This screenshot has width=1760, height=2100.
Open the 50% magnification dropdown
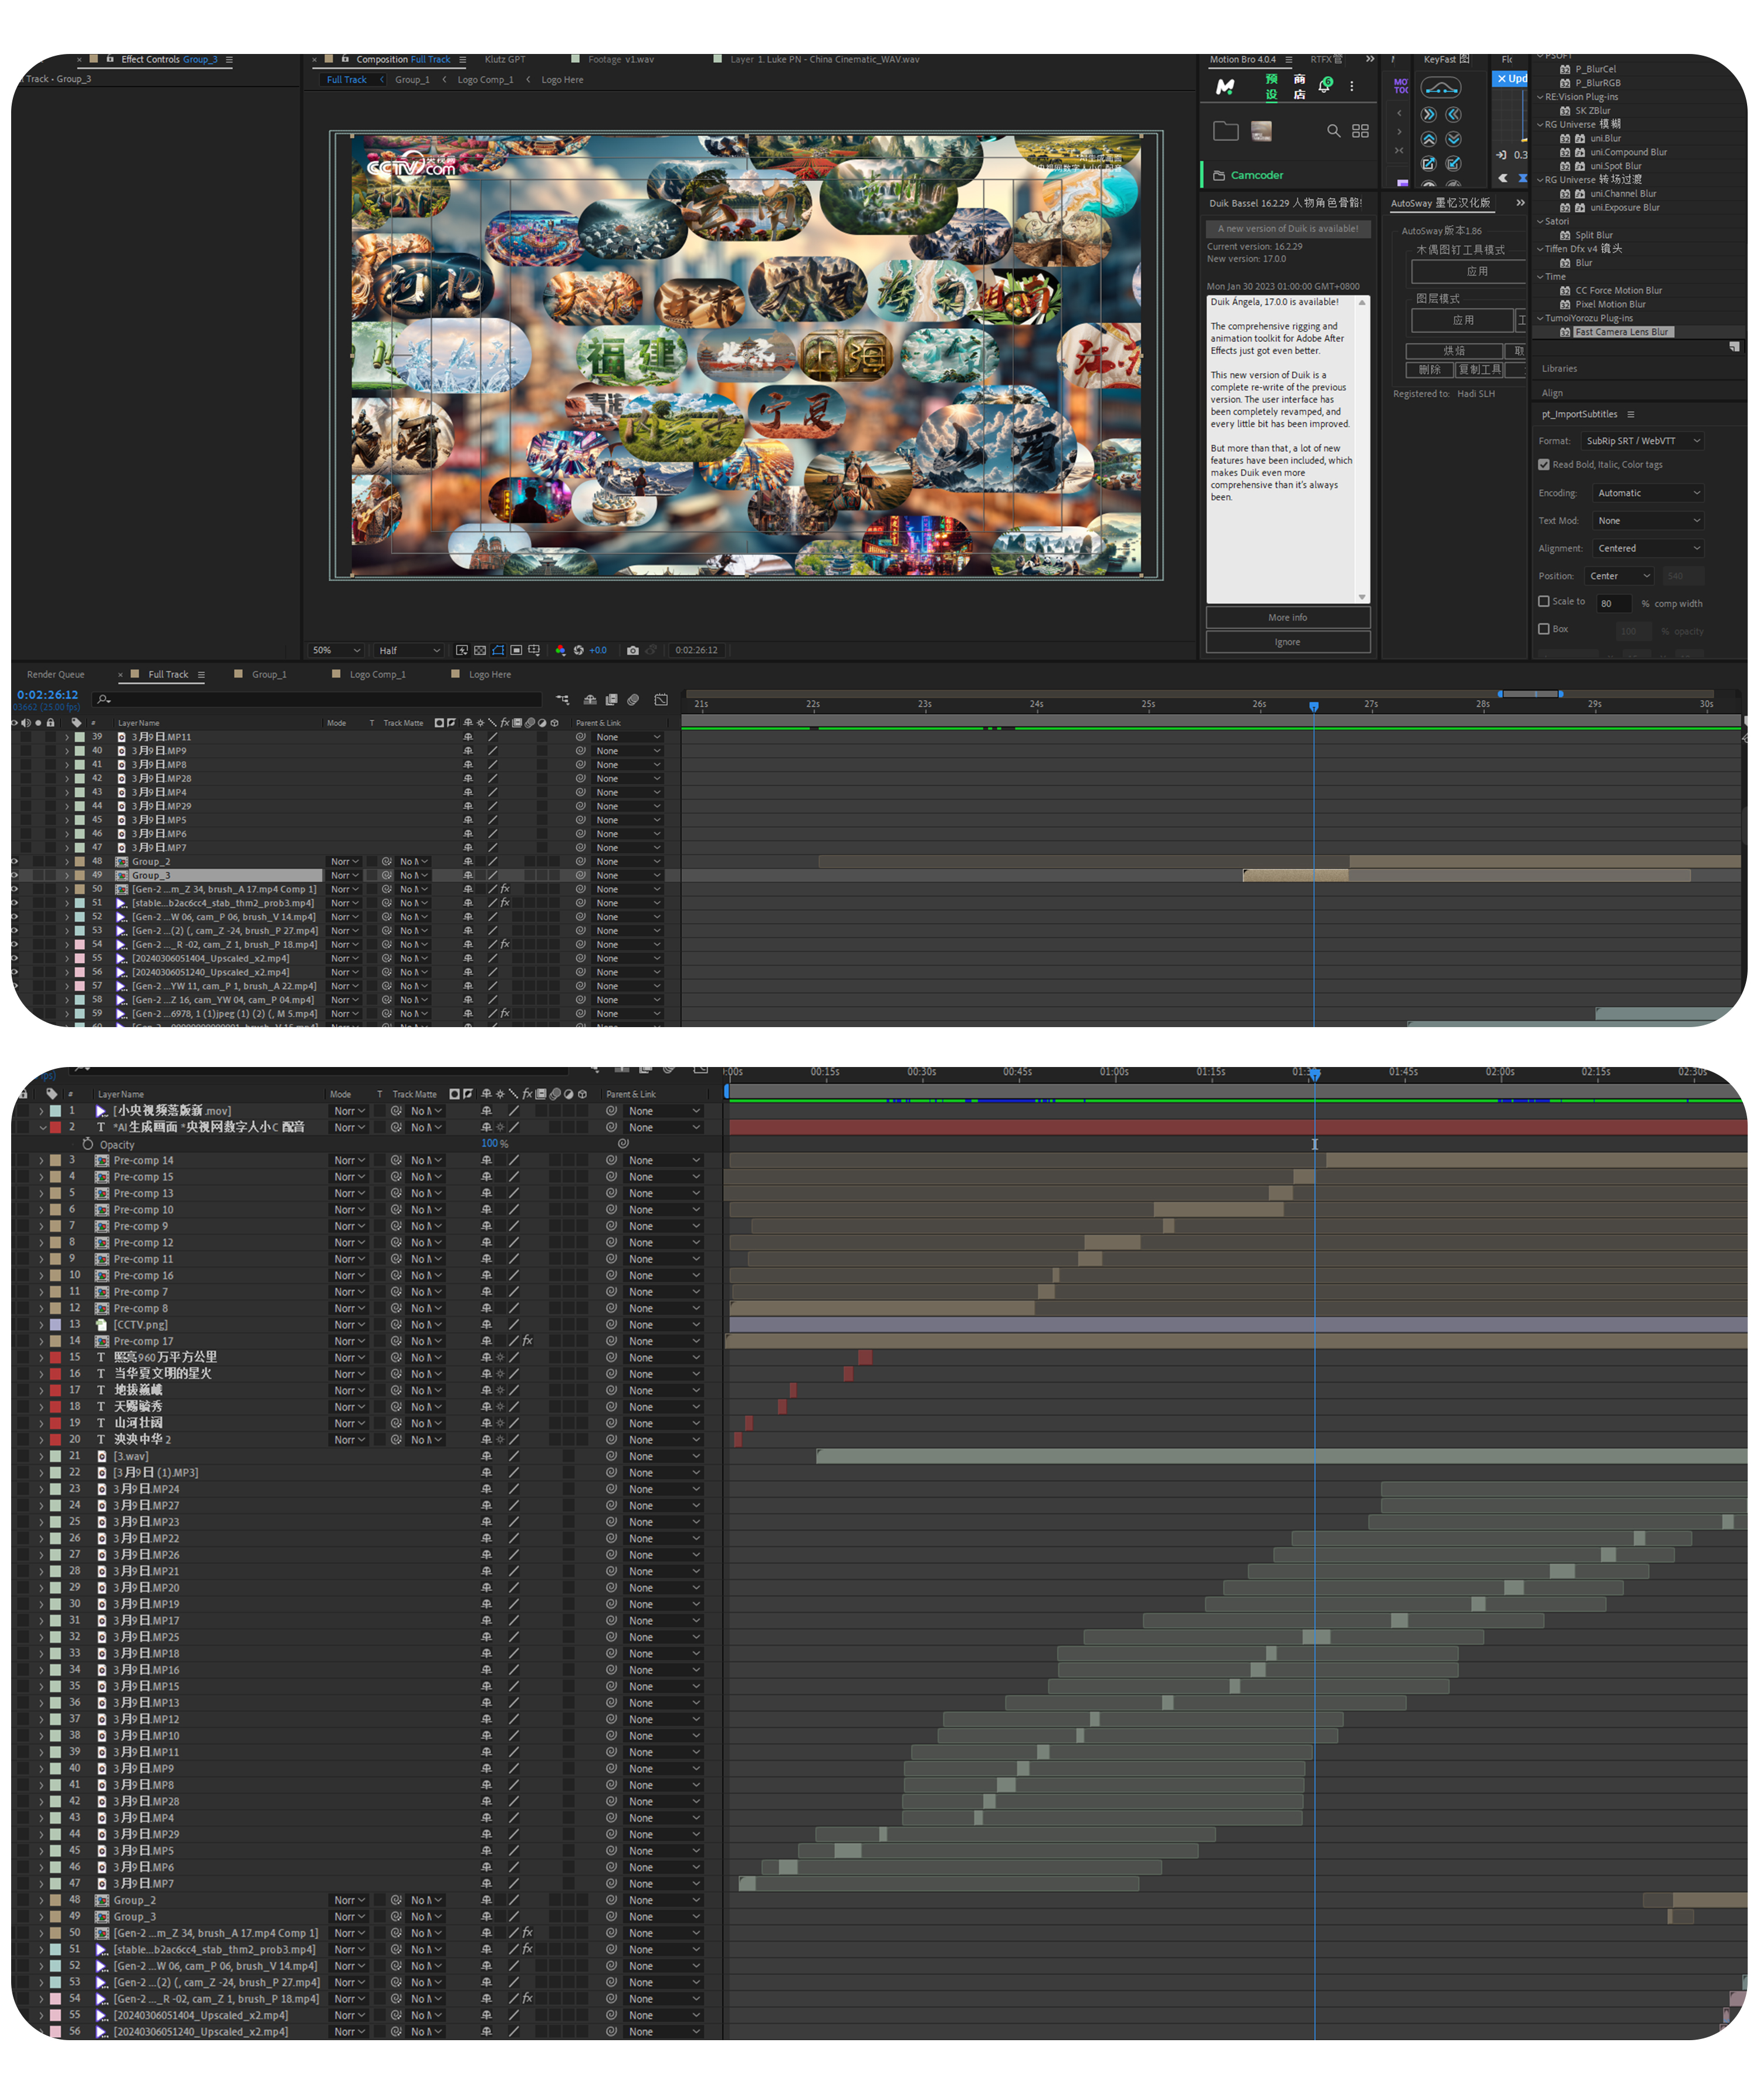[x=336, y=650]
